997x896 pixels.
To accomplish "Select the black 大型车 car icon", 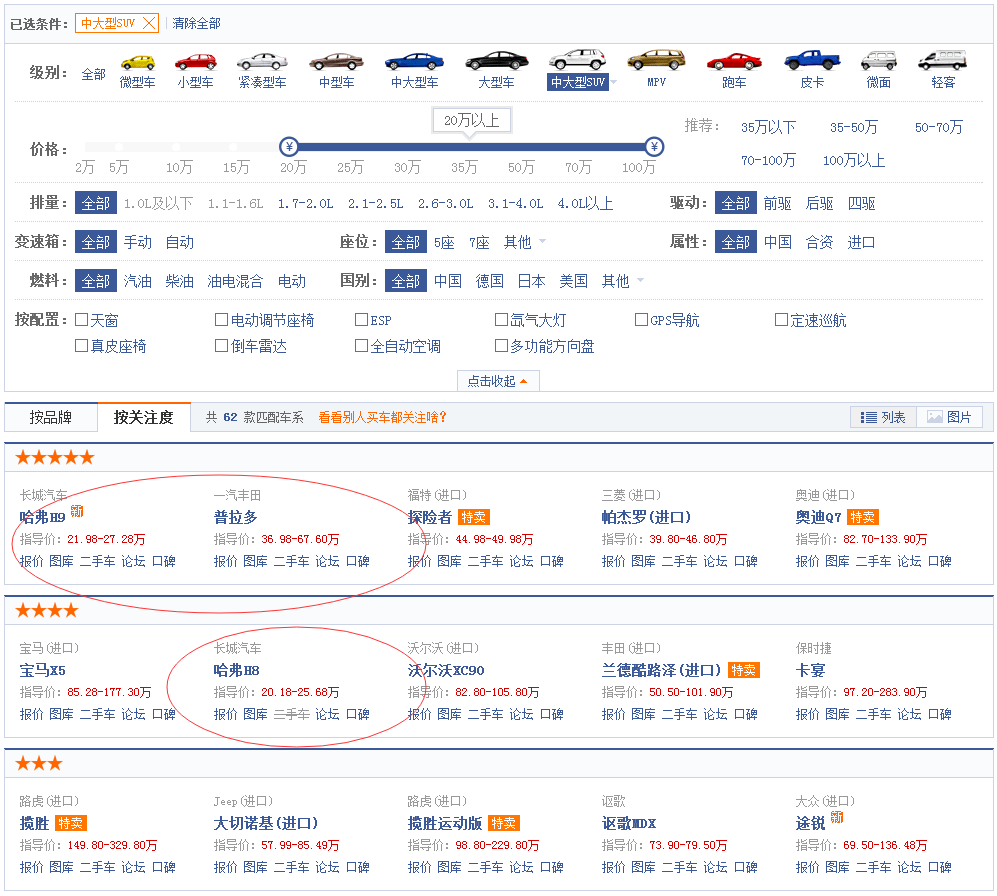I will pos(497,61).
